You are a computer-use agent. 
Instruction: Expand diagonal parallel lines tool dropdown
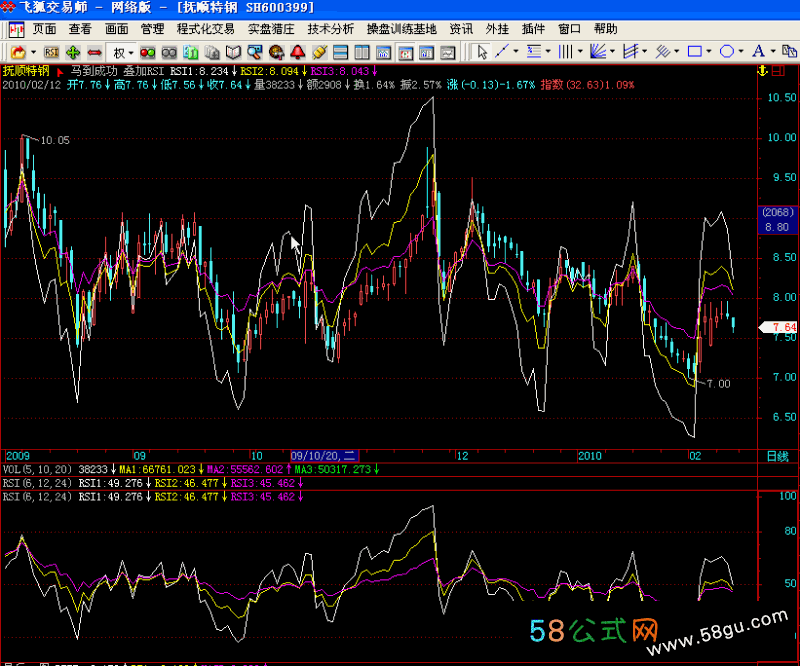click(677, 52)
